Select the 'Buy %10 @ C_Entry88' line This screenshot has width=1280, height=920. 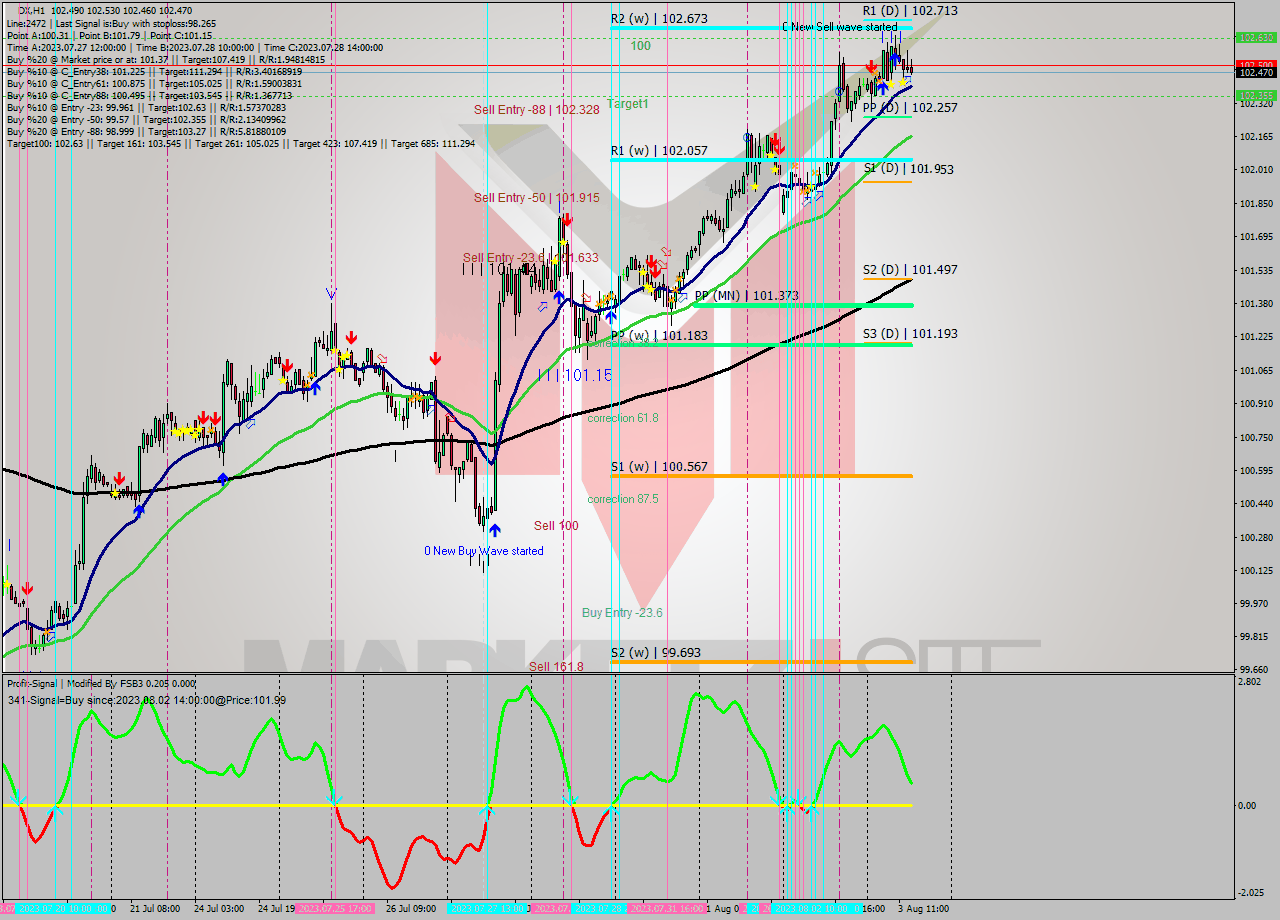click(x=149, y=95)
